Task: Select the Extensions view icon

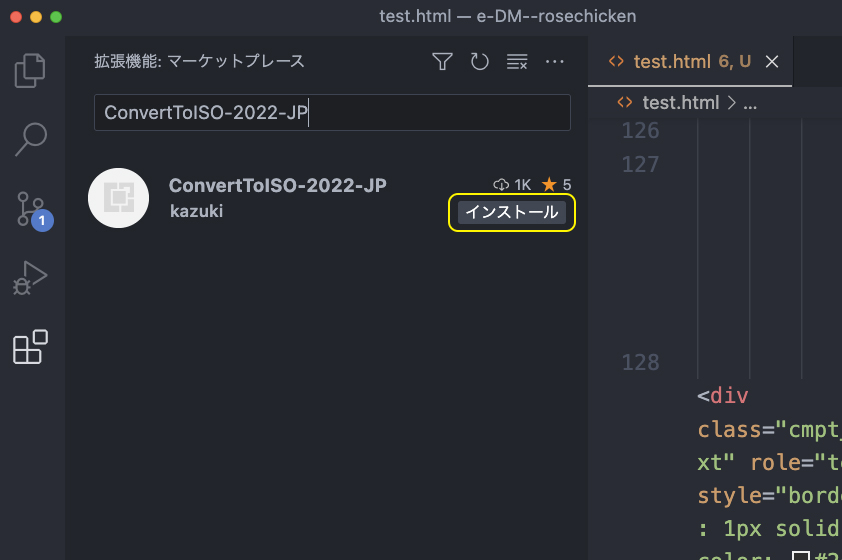Action: (x=31, y=347)
